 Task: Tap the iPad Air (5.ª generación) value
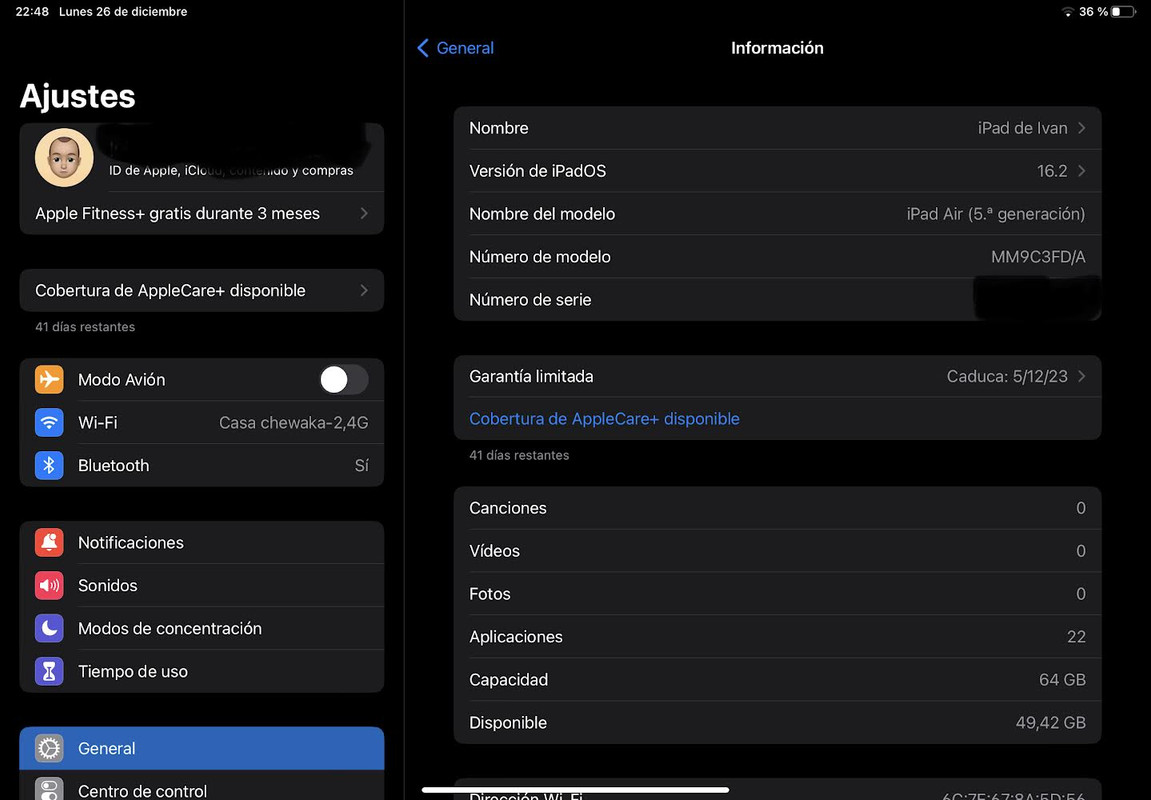click(995, 214)
